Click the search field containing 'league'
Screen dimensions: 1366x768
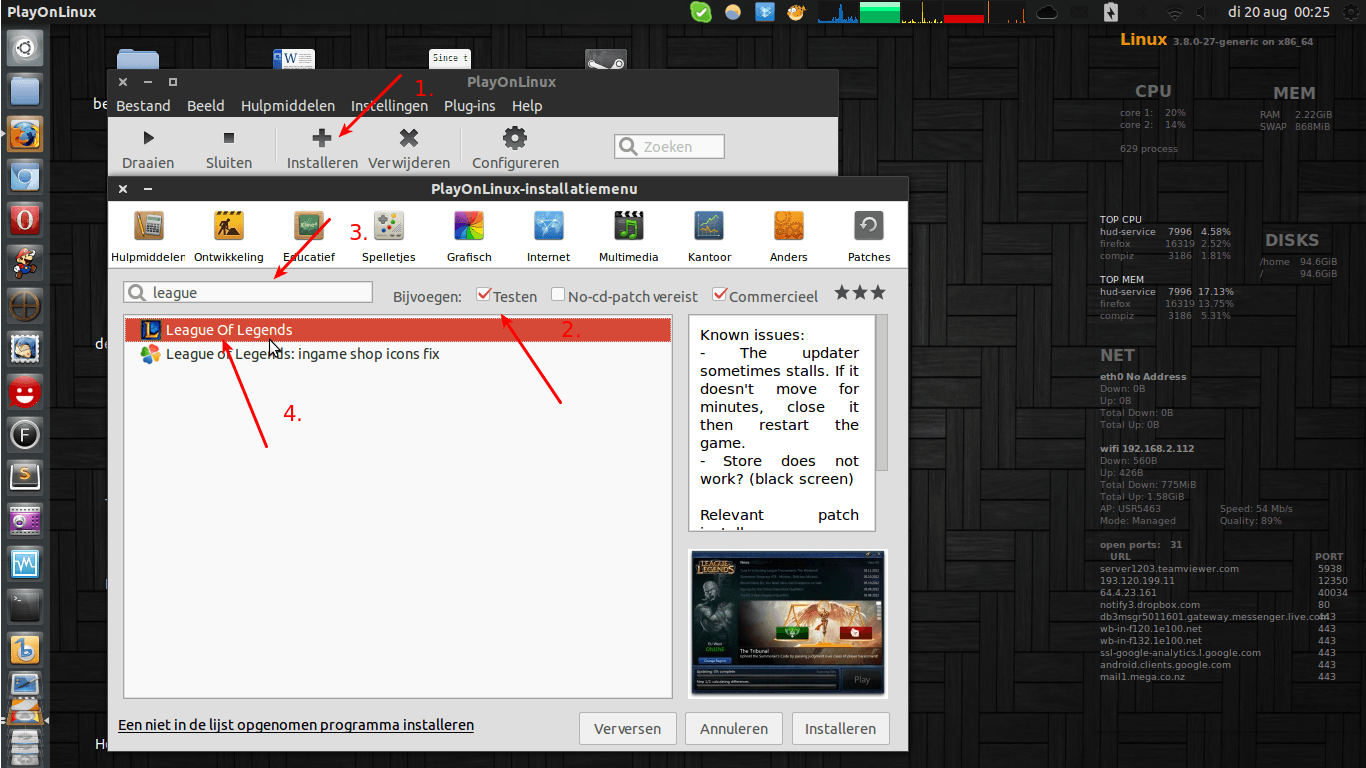[x=248, y=292]
